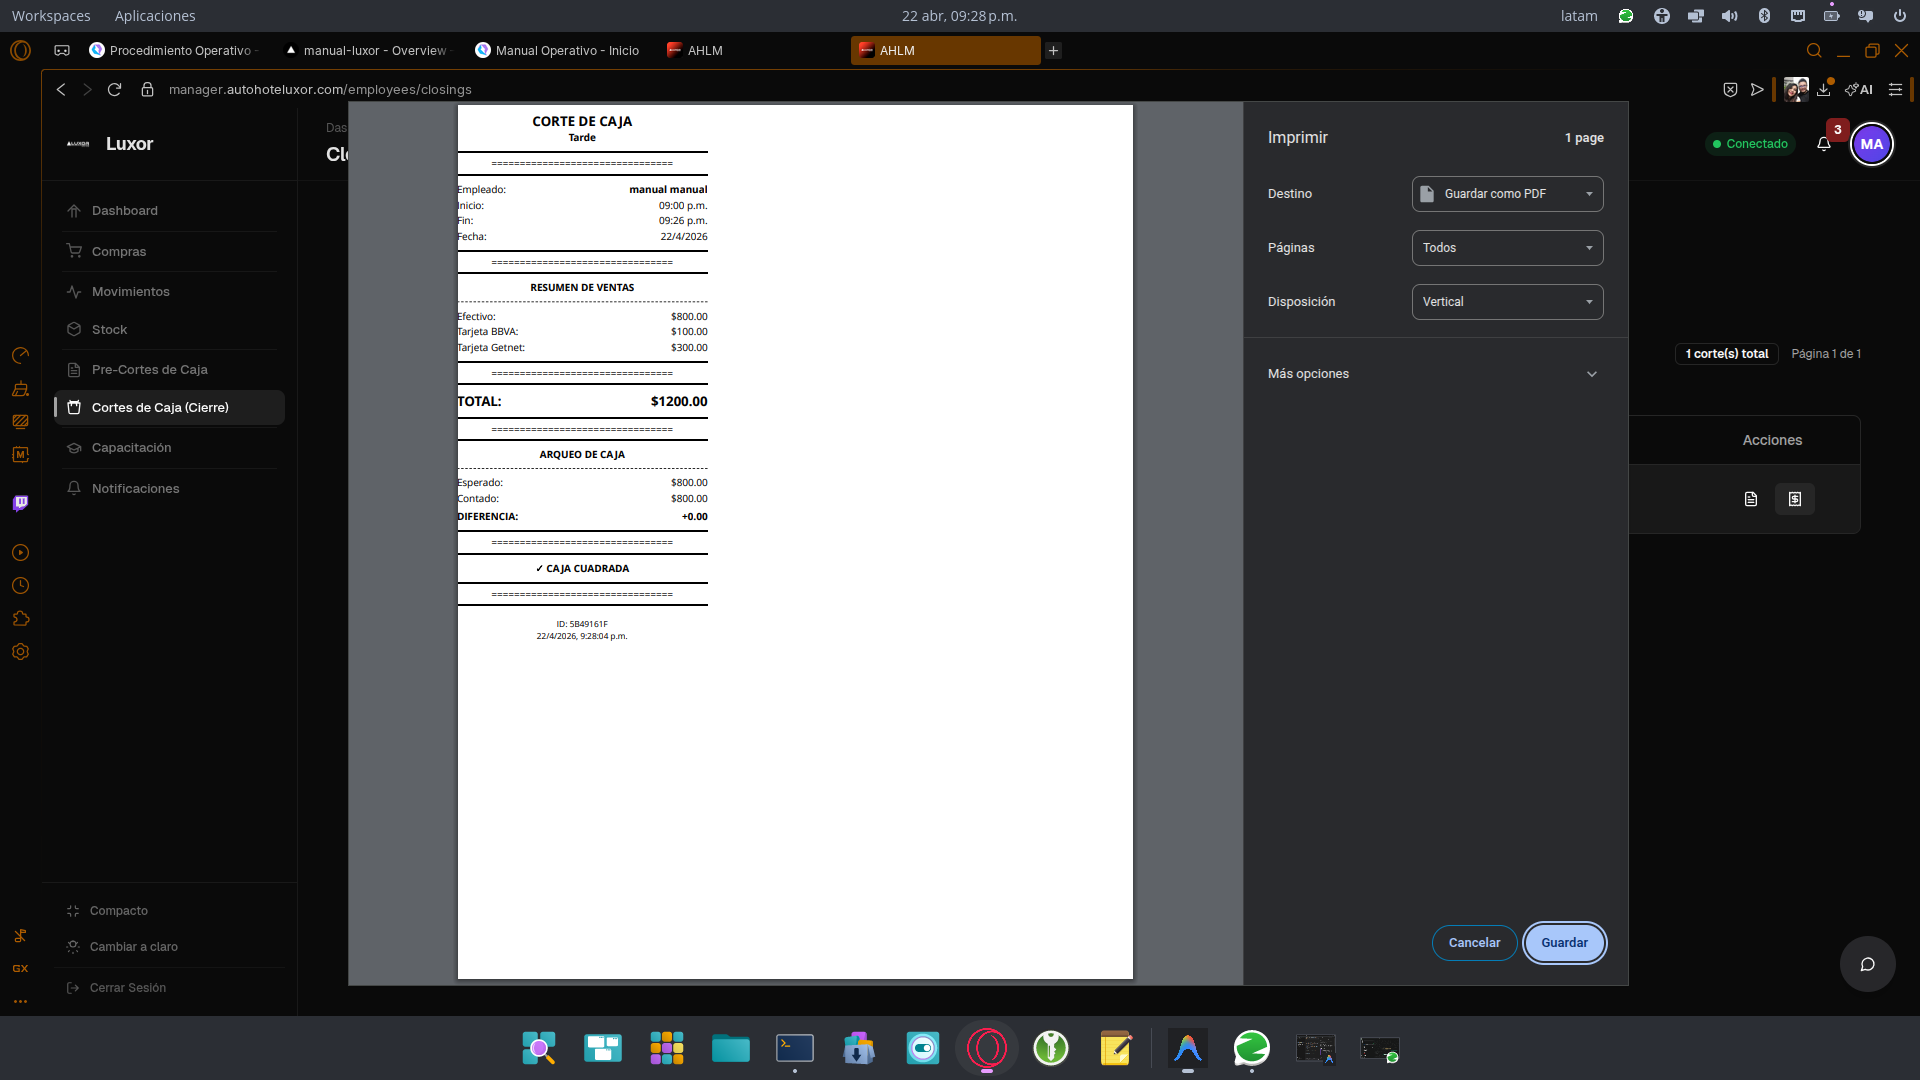Image resolution: width=1920 pixels, height=1080 pixels.
Task: Open player icon in Opera sidebar
Action: 20,553
